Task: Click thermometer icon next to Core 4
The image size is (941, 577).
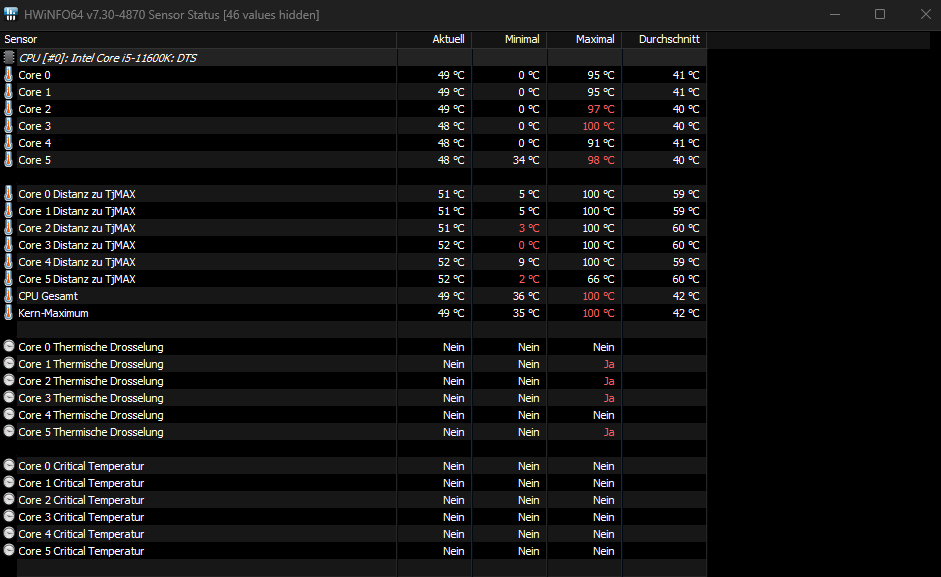Action: [x=8, y=142]
